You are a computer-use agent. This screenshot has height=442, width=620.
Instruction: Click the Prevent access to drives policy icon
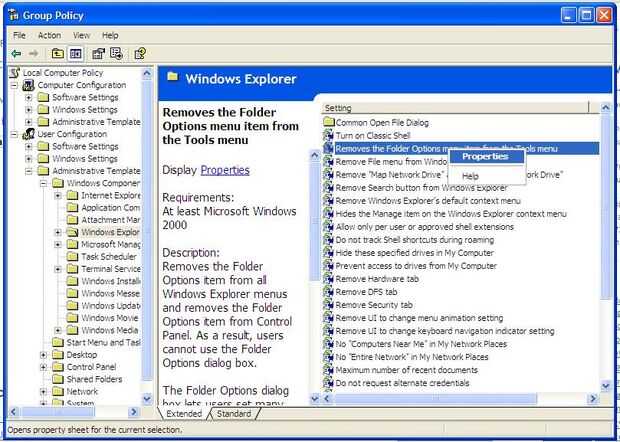[328, 266]
